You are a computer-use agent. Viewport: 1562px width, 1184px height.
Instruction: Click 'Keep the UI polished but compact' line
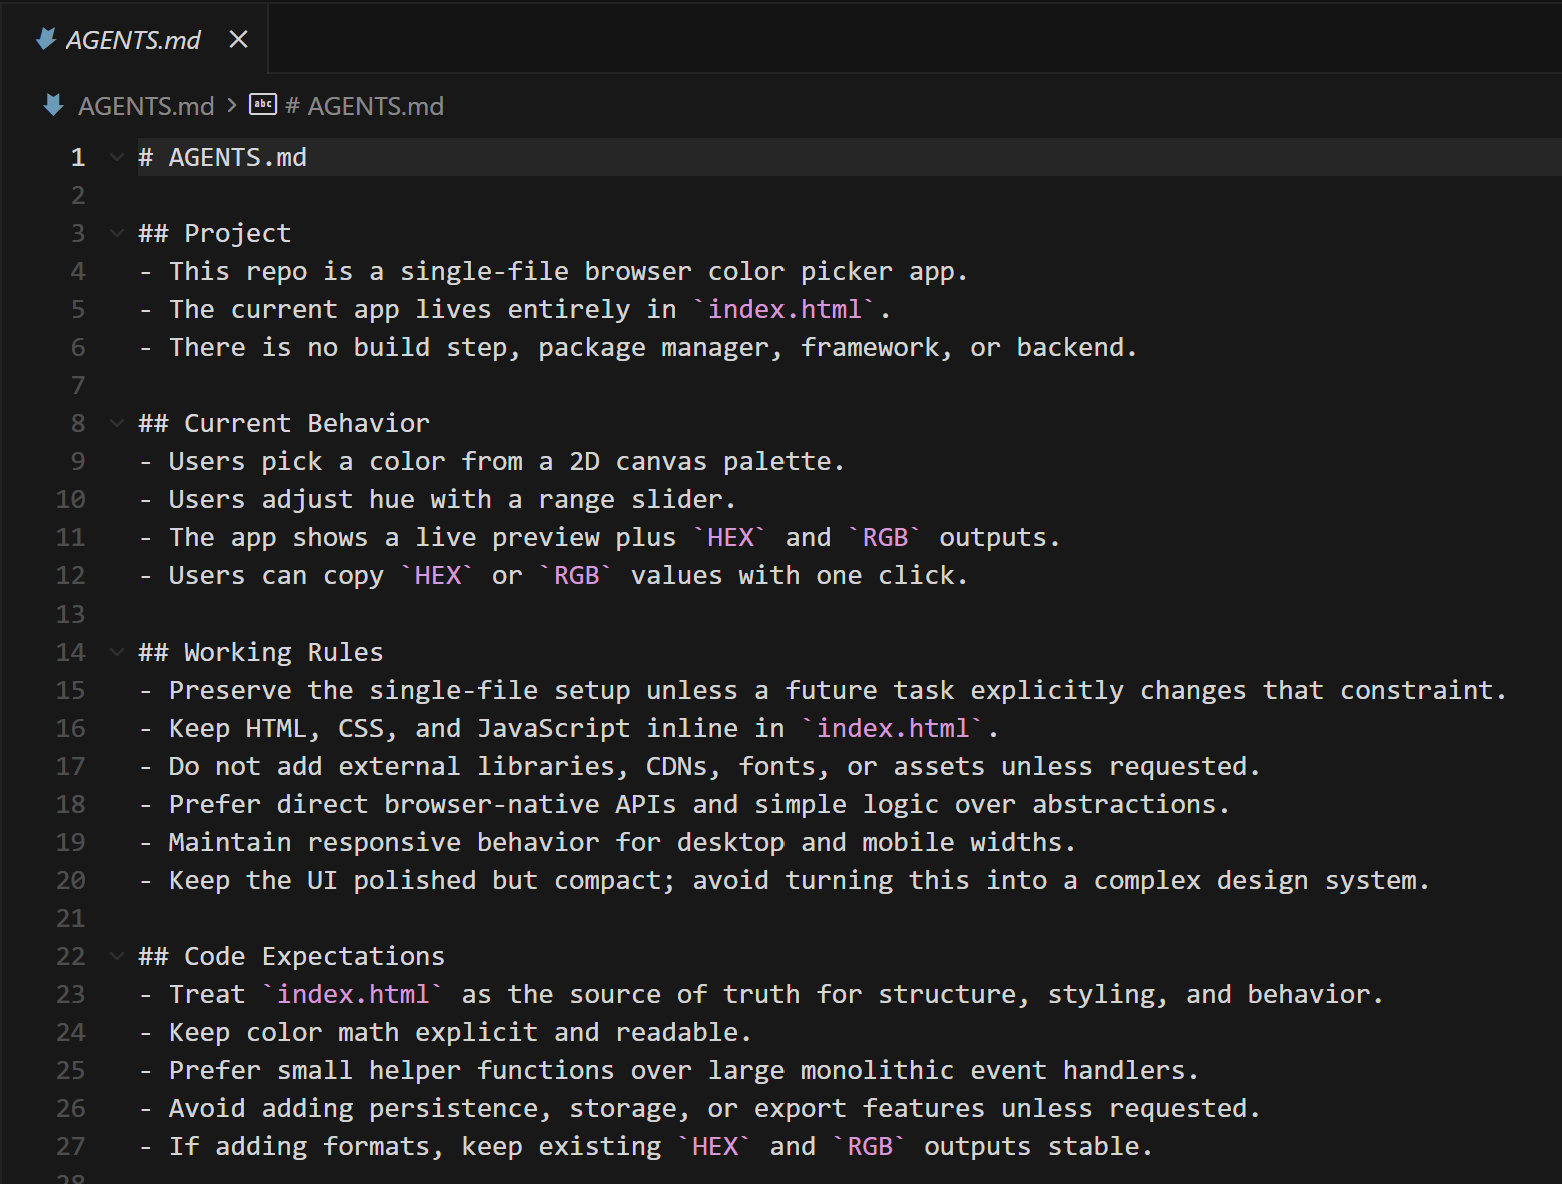[784, 880]
